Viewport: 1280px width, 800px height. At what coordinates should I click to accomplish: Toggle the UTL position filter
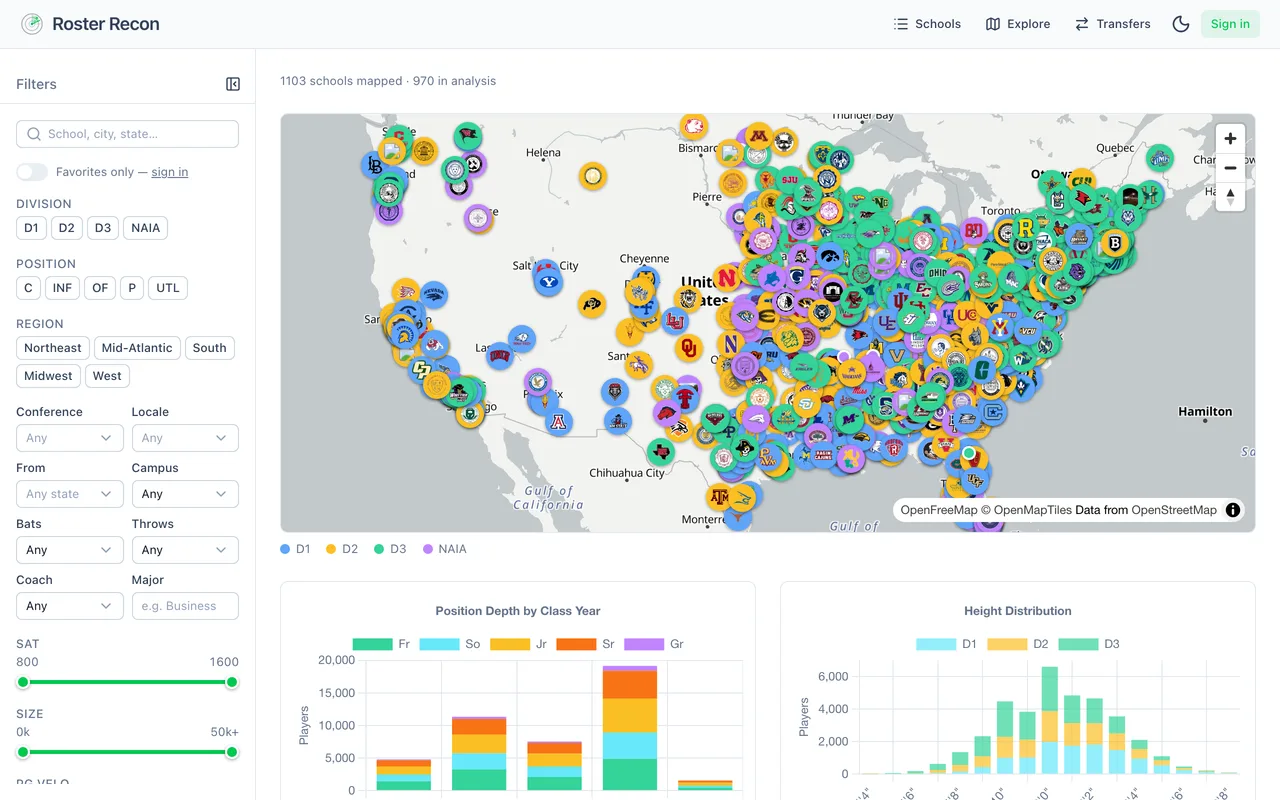(168, 288)
